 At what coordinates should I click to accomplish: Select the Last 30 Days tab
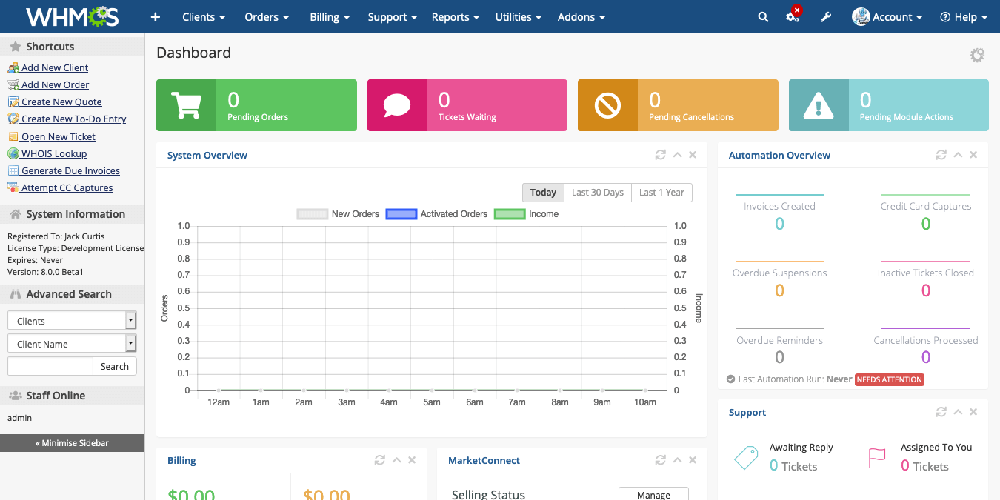(598, 193)
